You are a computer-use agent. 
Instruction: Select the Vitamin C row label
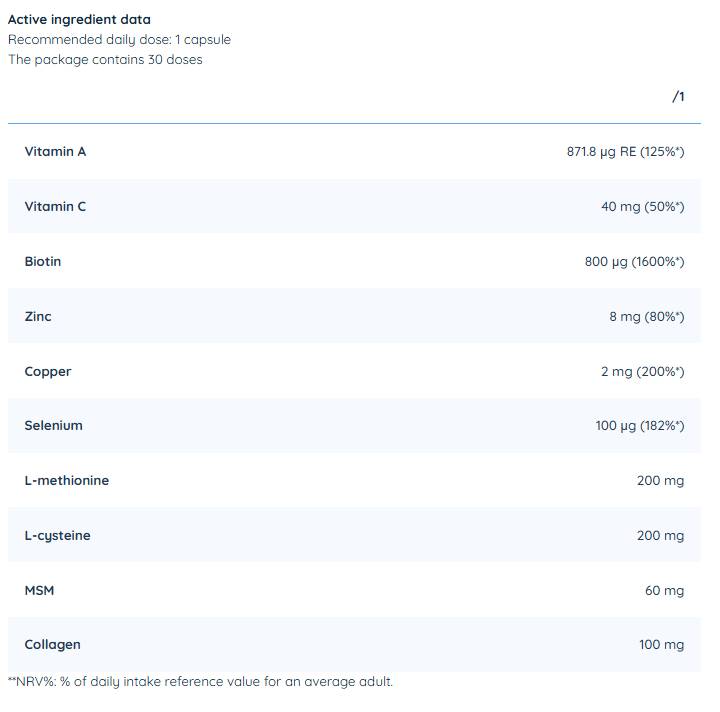click(55, 206)
